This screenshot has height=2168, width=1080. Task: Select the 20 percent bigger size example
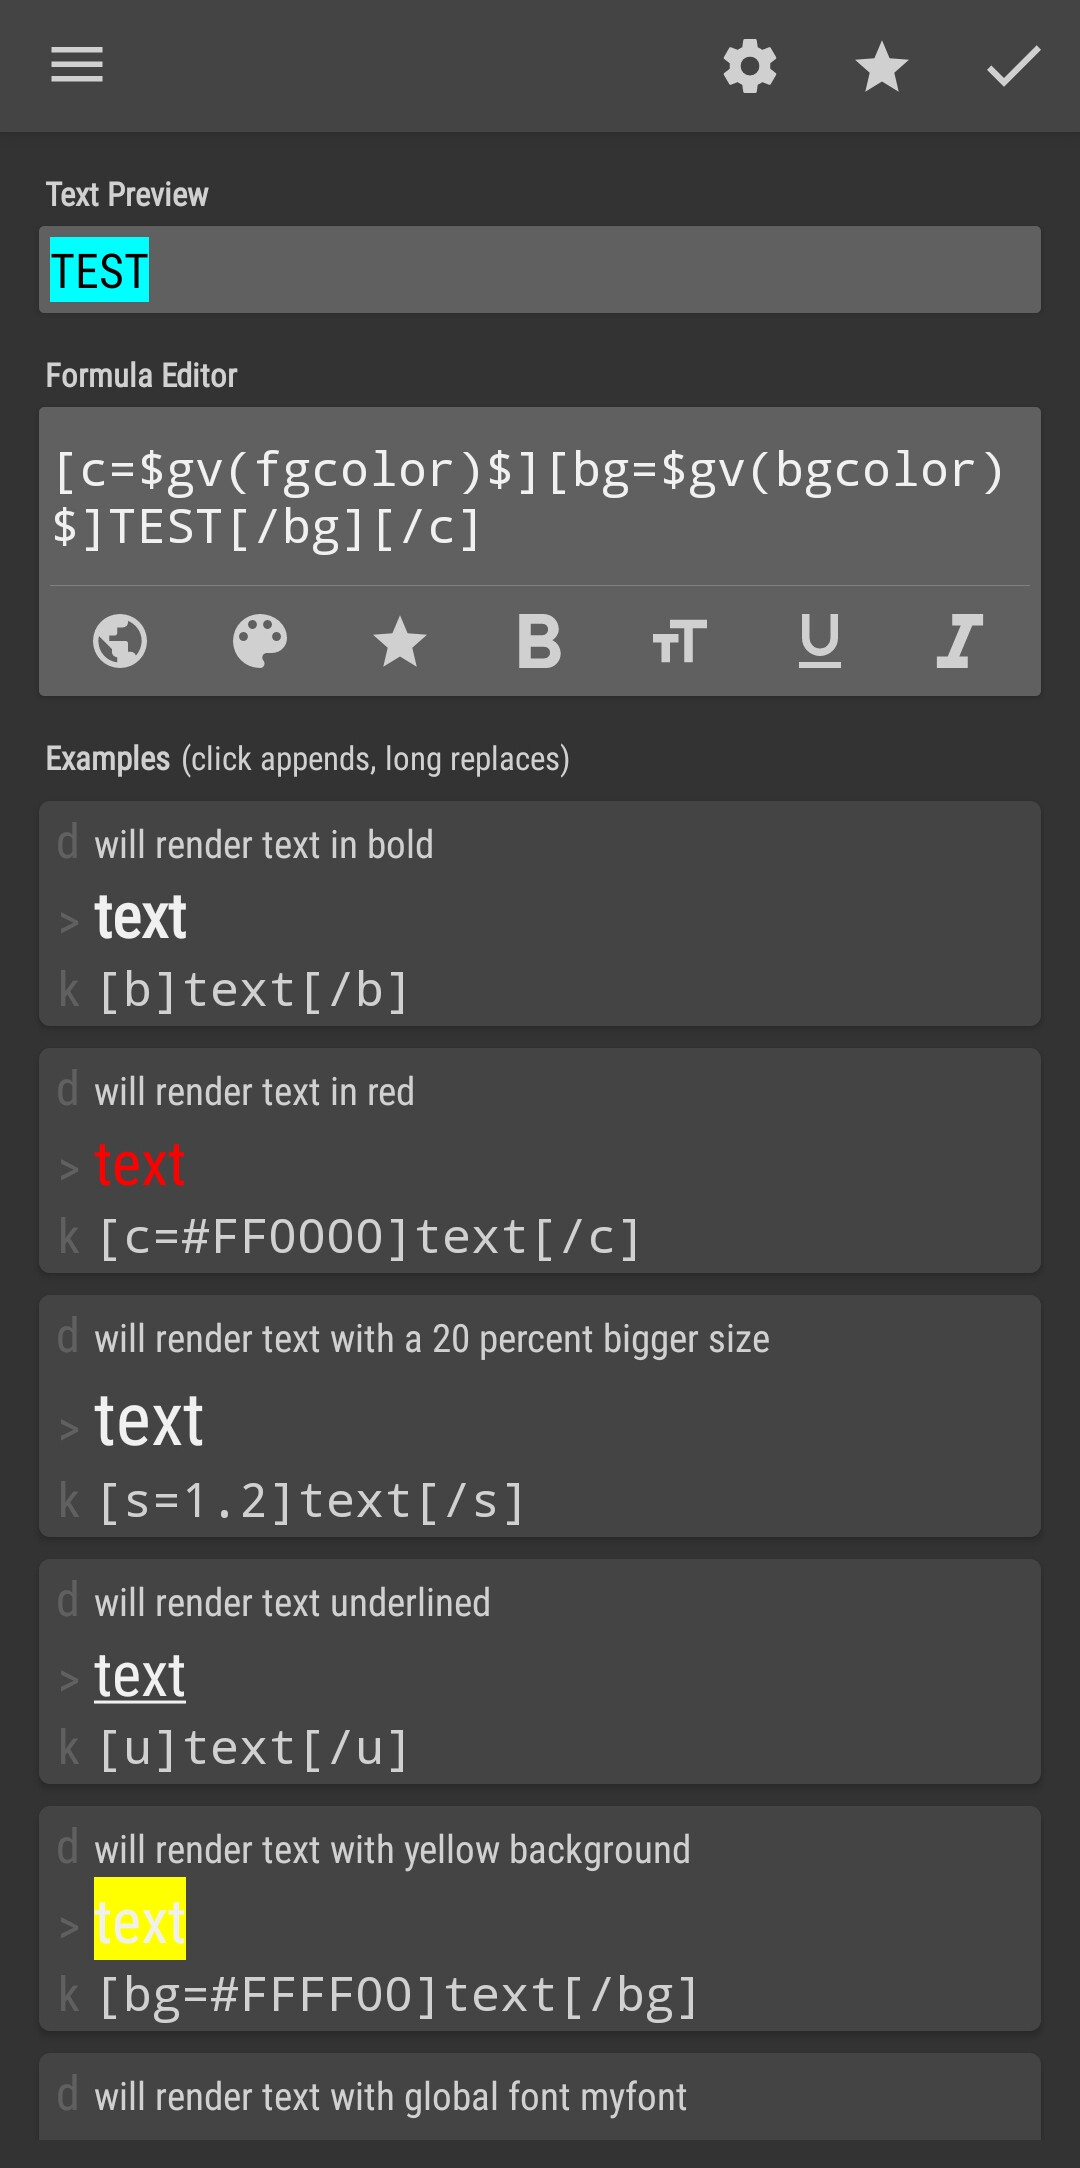click(540, 1416)
